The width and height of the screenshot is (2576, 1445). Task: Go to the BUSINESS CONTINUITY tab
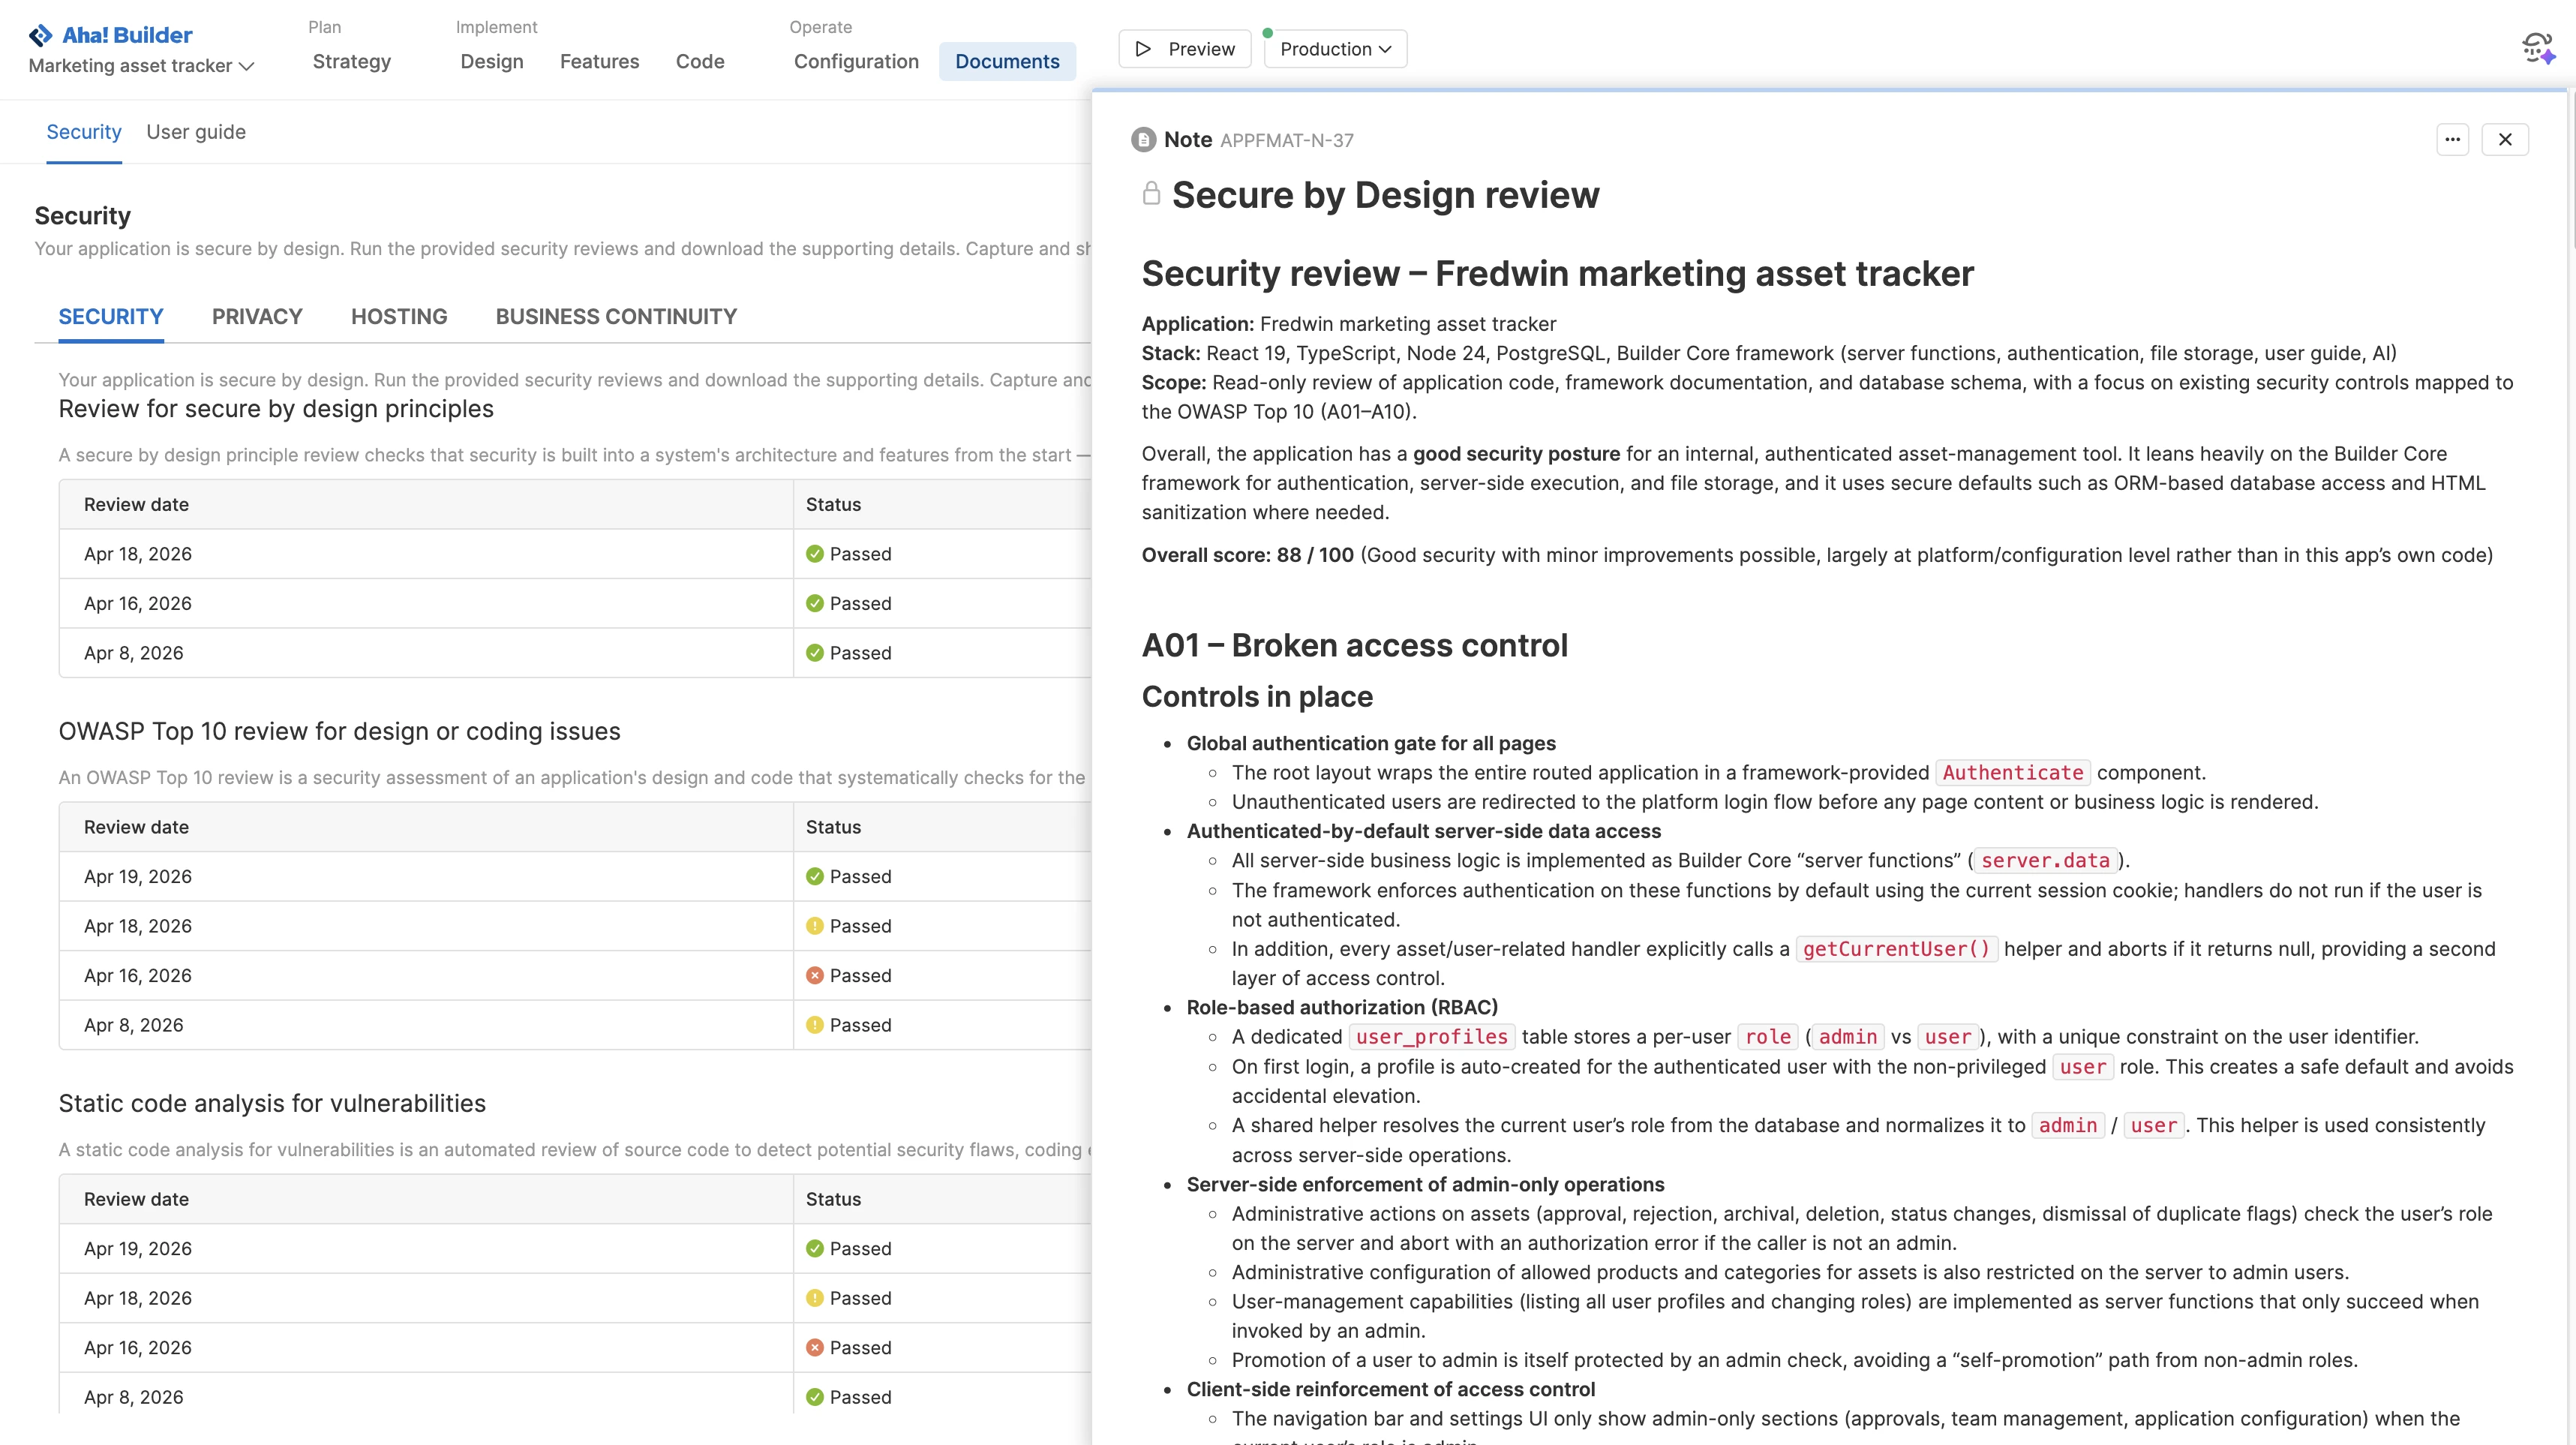(616, 317)
